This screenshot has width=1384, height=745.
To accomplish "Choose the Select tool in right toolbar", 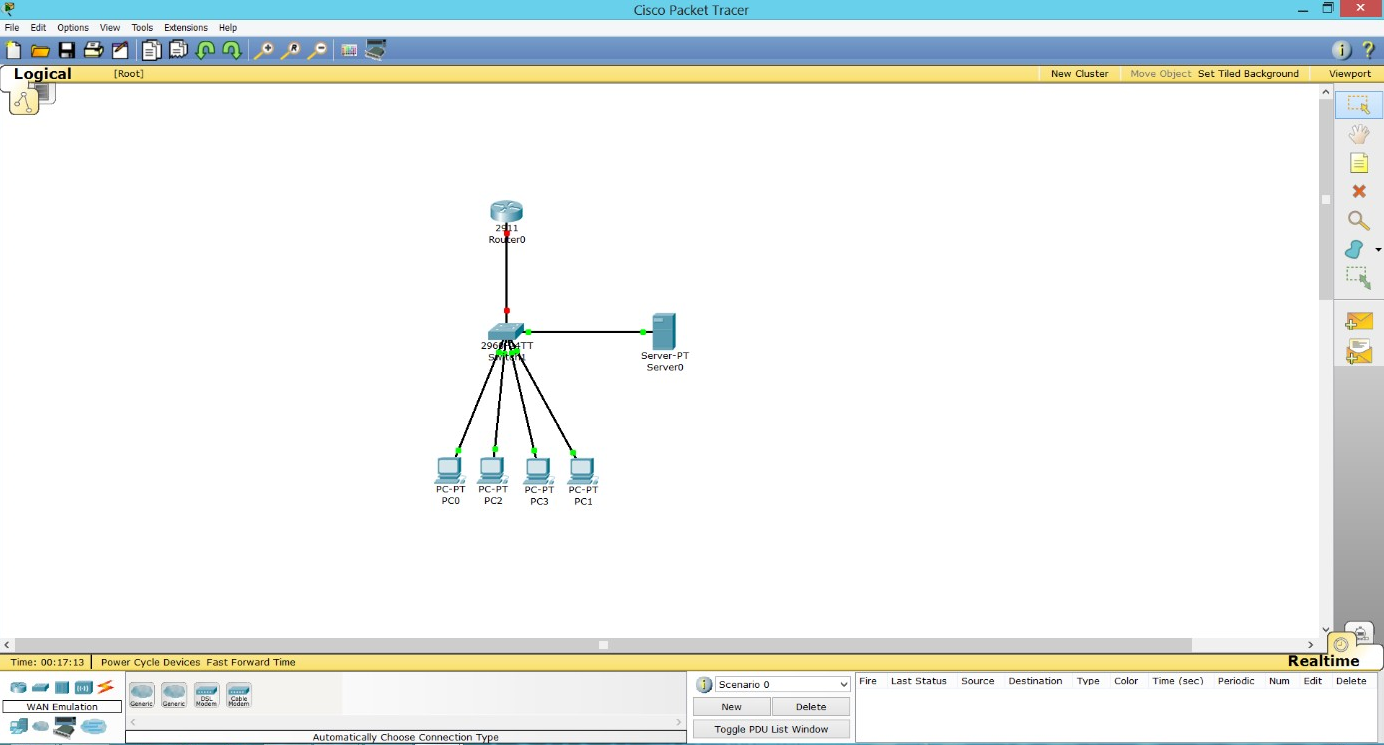I will 1358,104.
